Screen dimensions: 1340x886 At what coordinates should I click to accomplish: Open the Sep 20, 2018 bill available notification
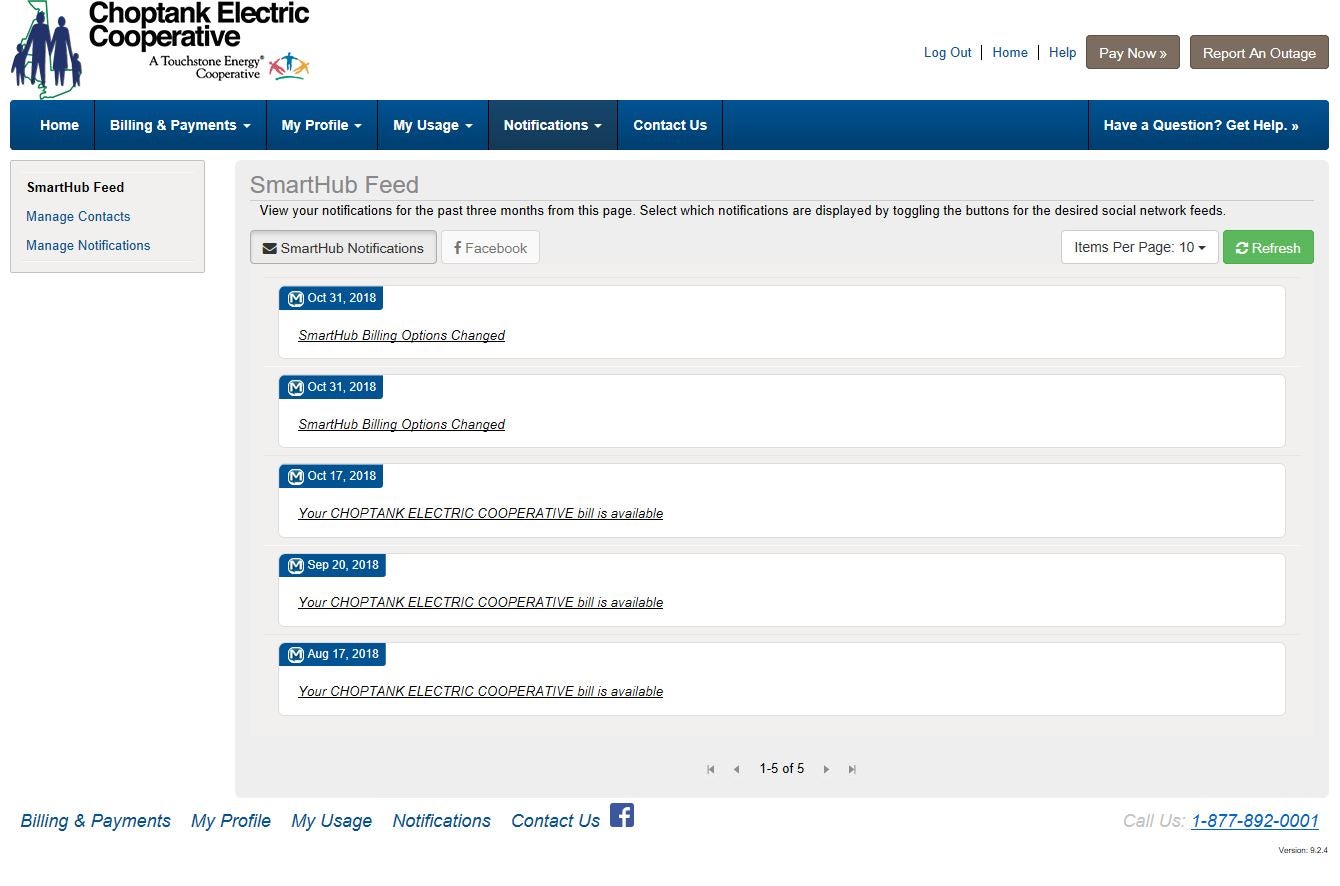(x=480, y=602)
